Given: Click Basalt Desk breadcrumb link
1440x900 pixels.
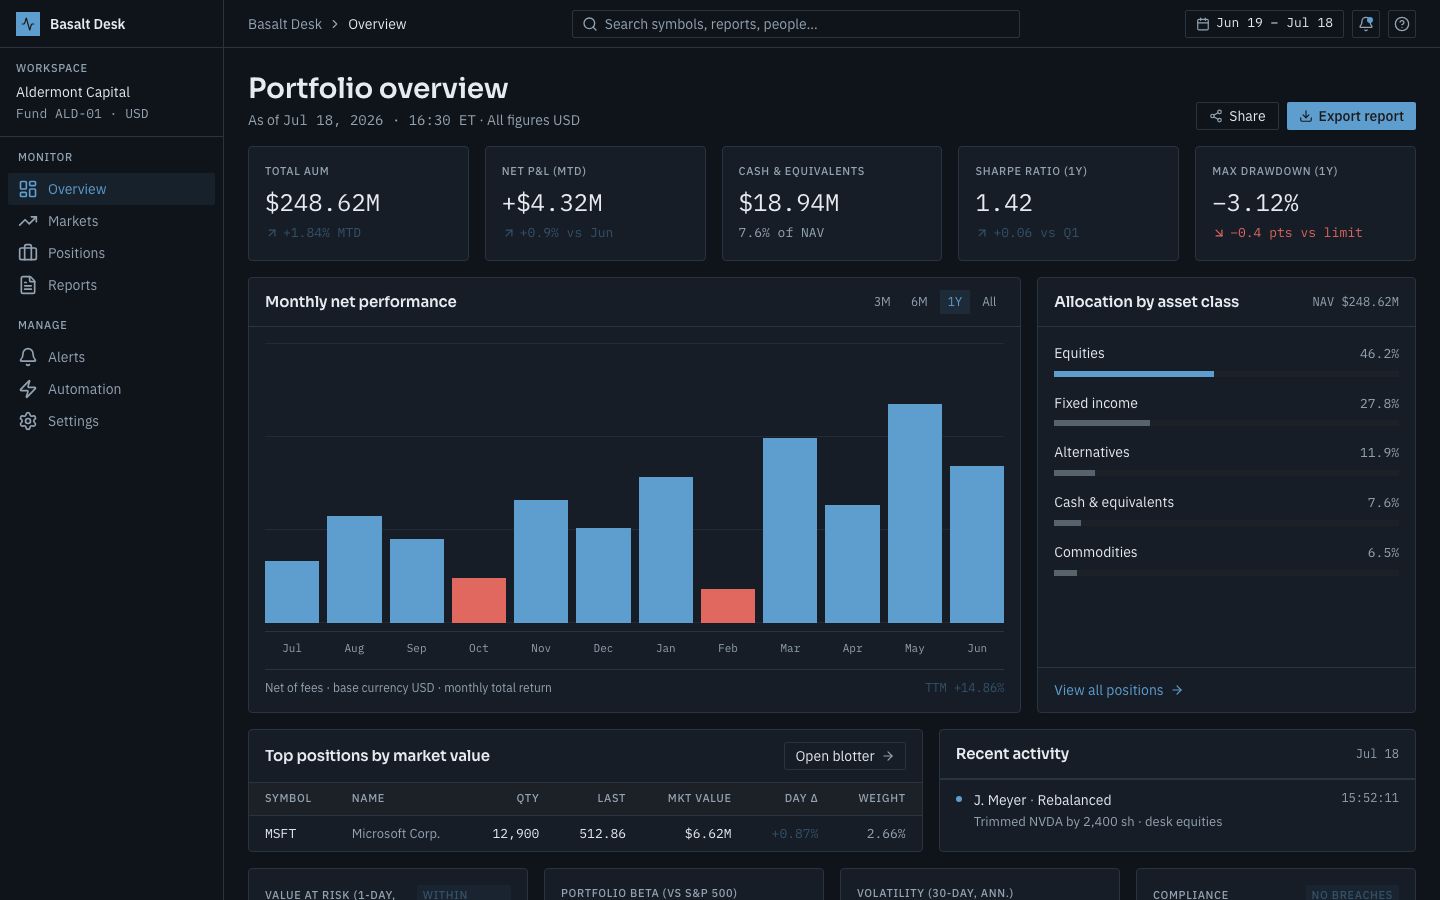Looking at the screenshot, I should [285, 24].
